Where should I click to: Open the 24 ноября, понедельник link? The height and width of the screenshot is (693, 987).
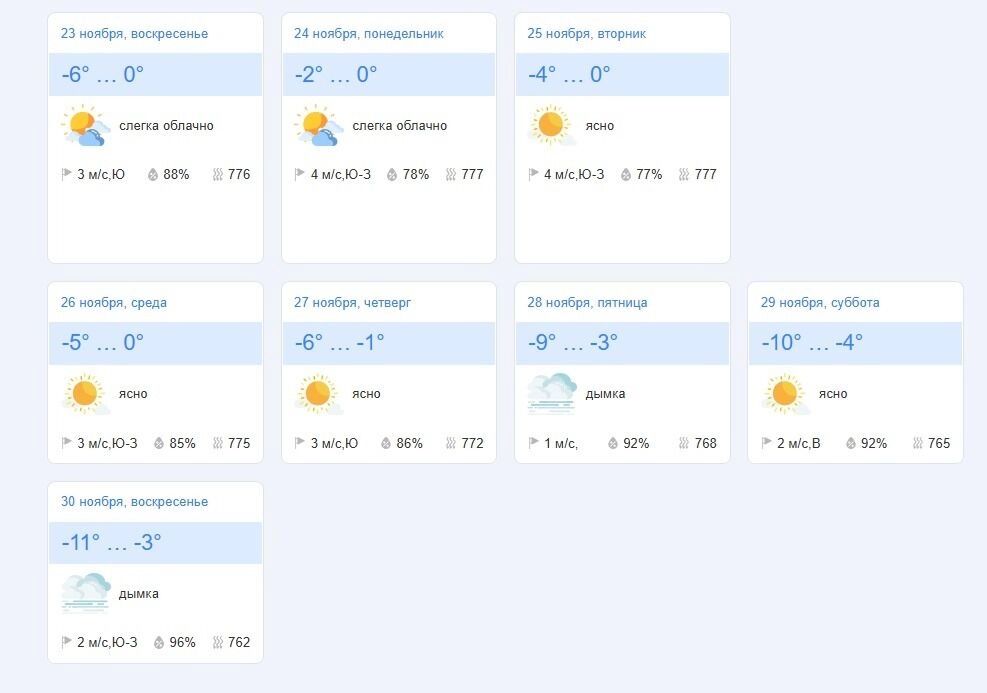(368, 33)
